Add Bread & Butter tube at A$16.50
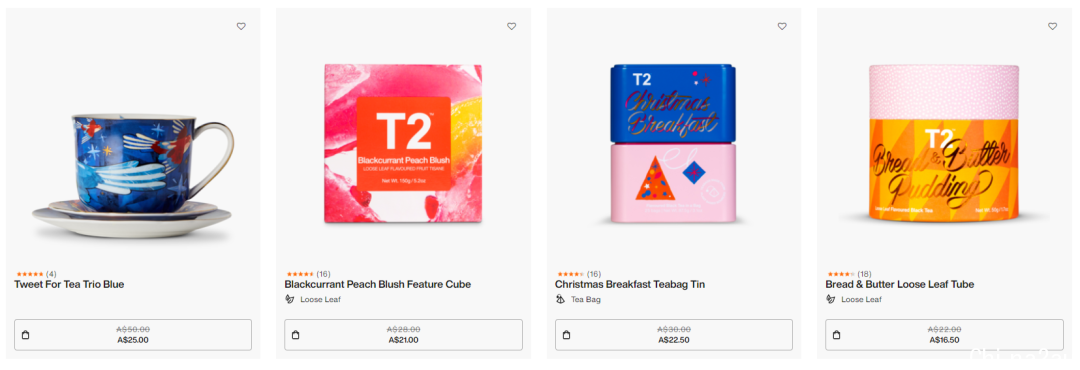 (x=944, y=335)
